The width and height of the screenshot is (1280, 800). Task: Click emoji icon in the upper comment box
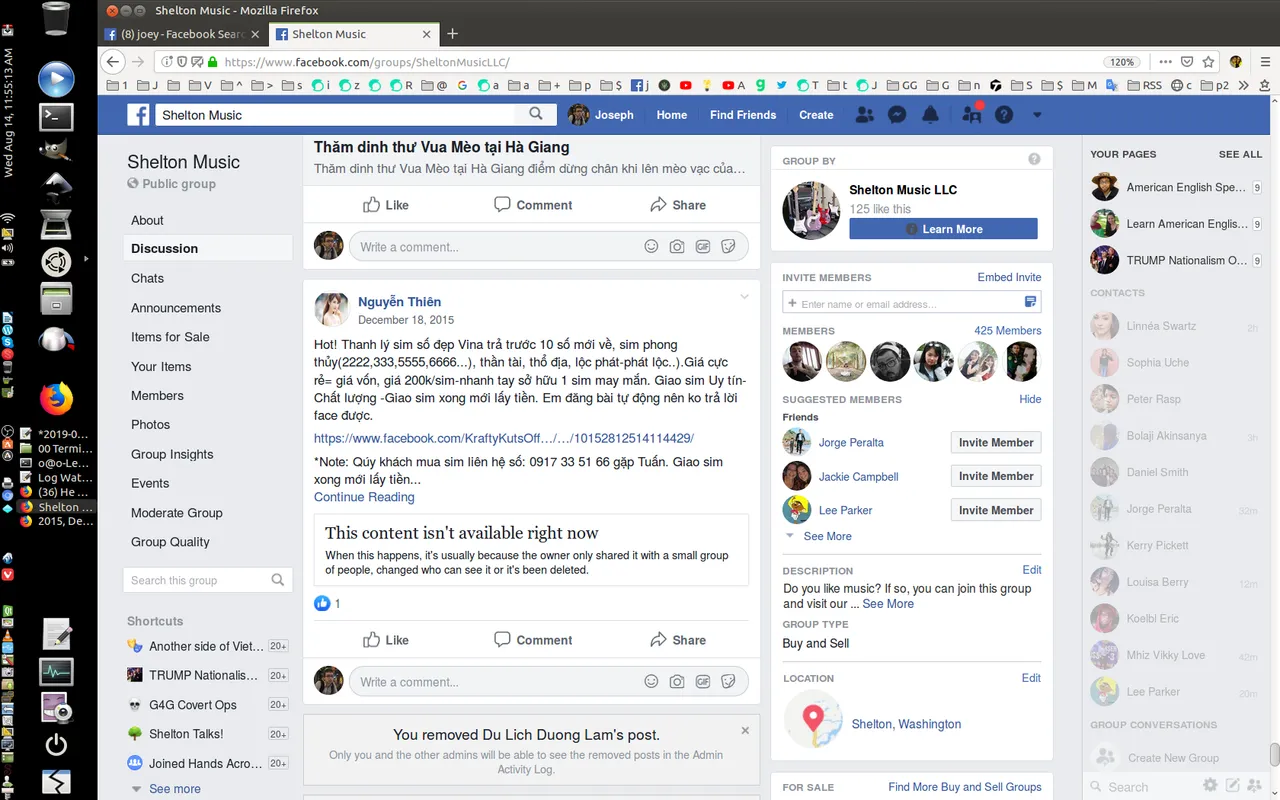point(651,247)
